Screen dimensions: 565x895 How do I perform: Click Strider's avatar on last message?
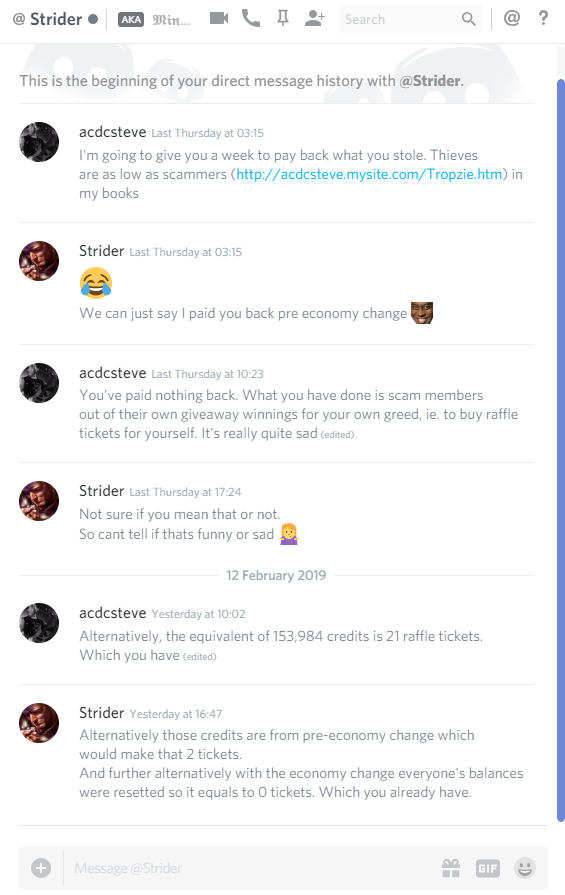click(x=39, y=723)
